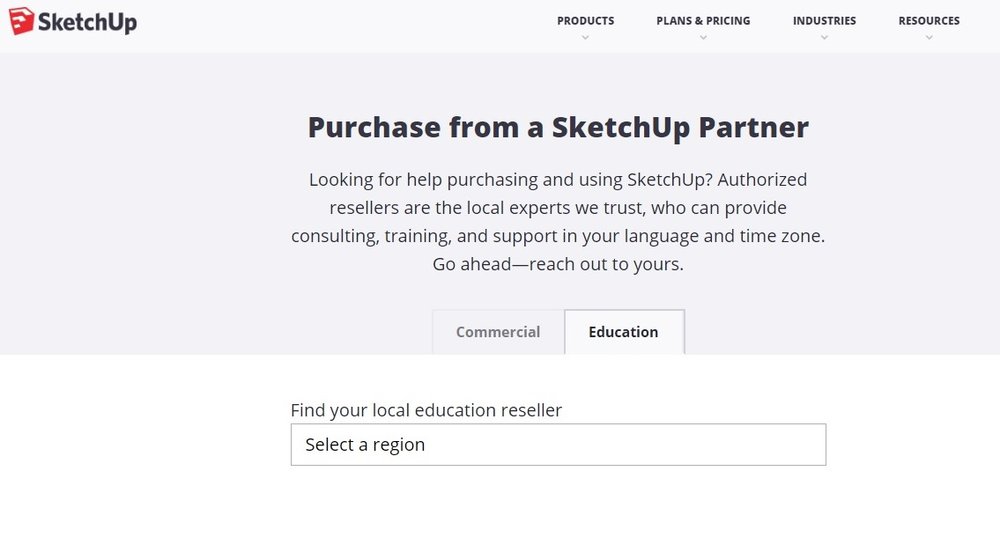
Task: Click the red SketchUp logo icon
Action: 21,20
